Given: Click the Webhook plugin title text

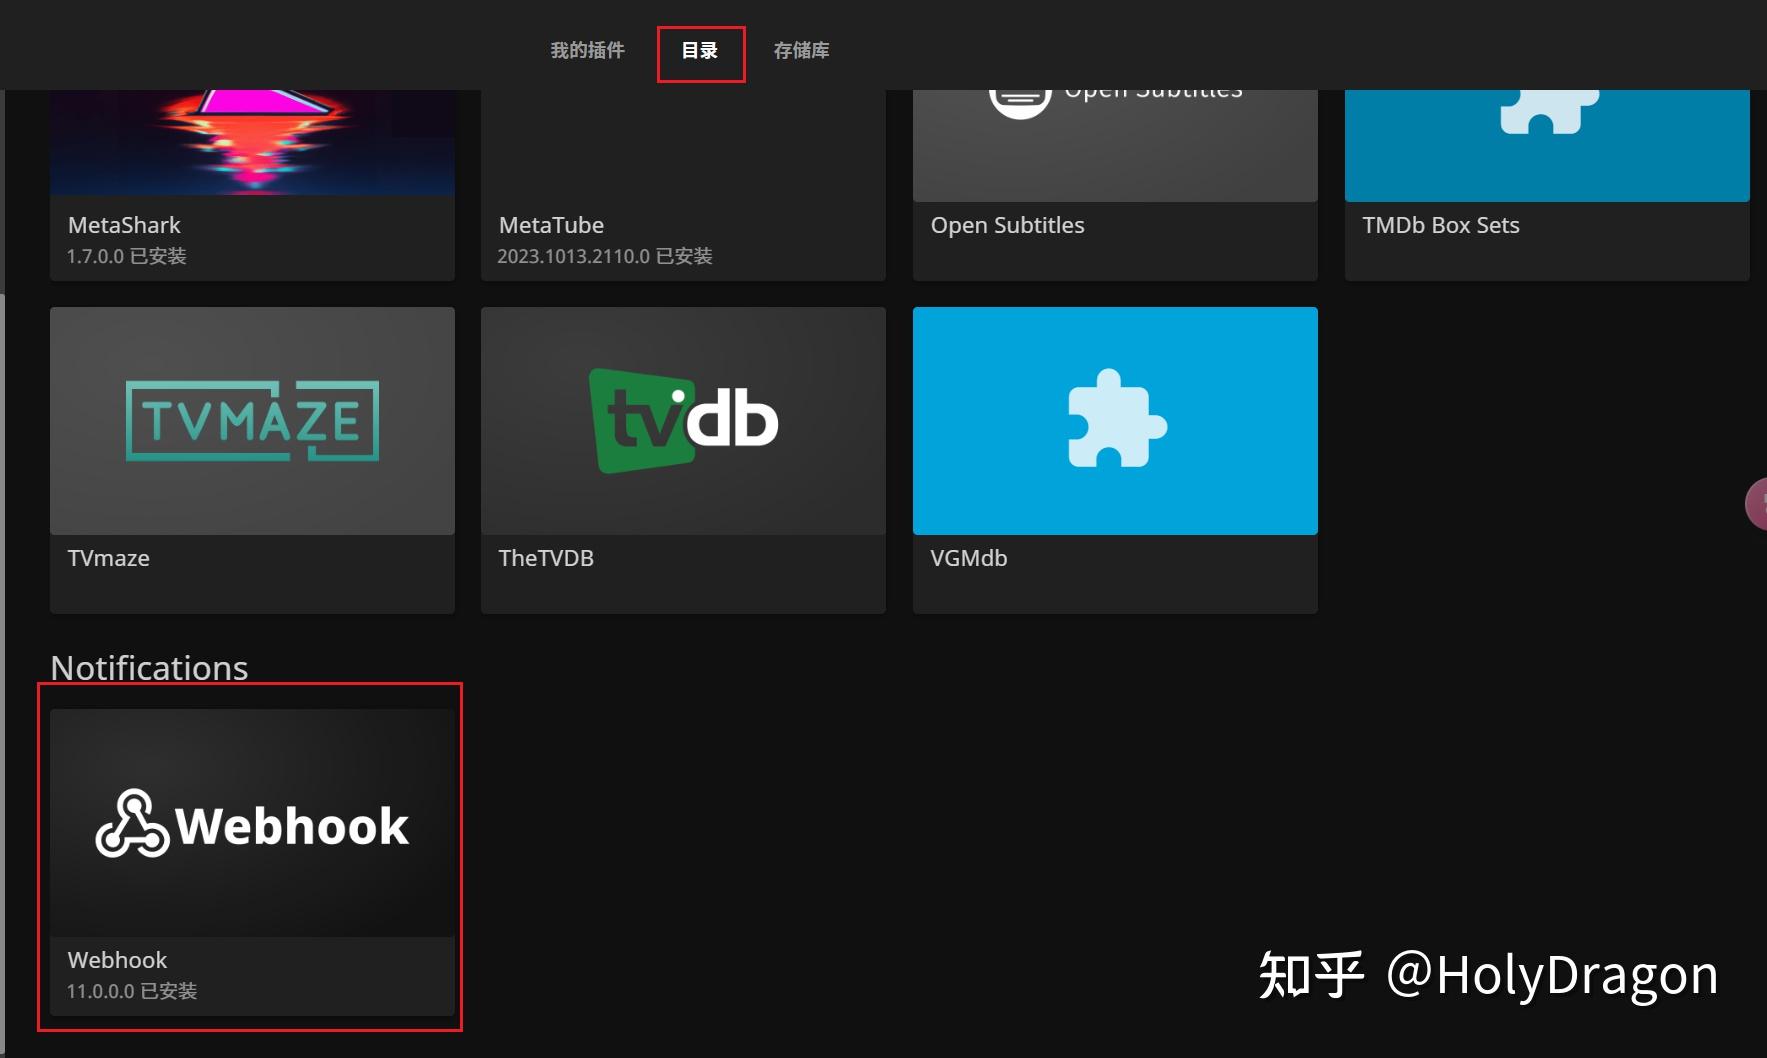Looking at the screenshot, I should click(x=117, y=960).
